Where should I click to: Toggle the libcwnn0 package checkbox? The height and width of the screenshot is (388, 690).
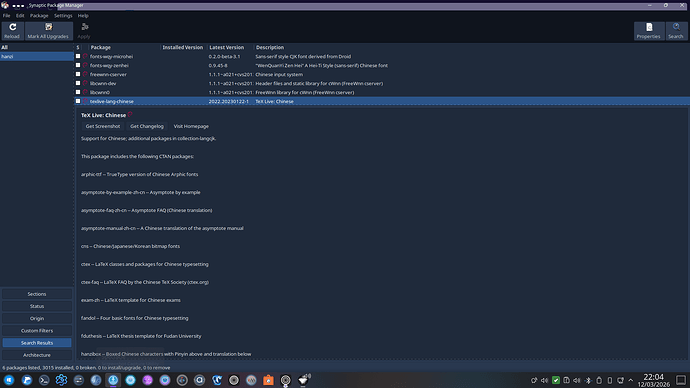click(78, 92)
